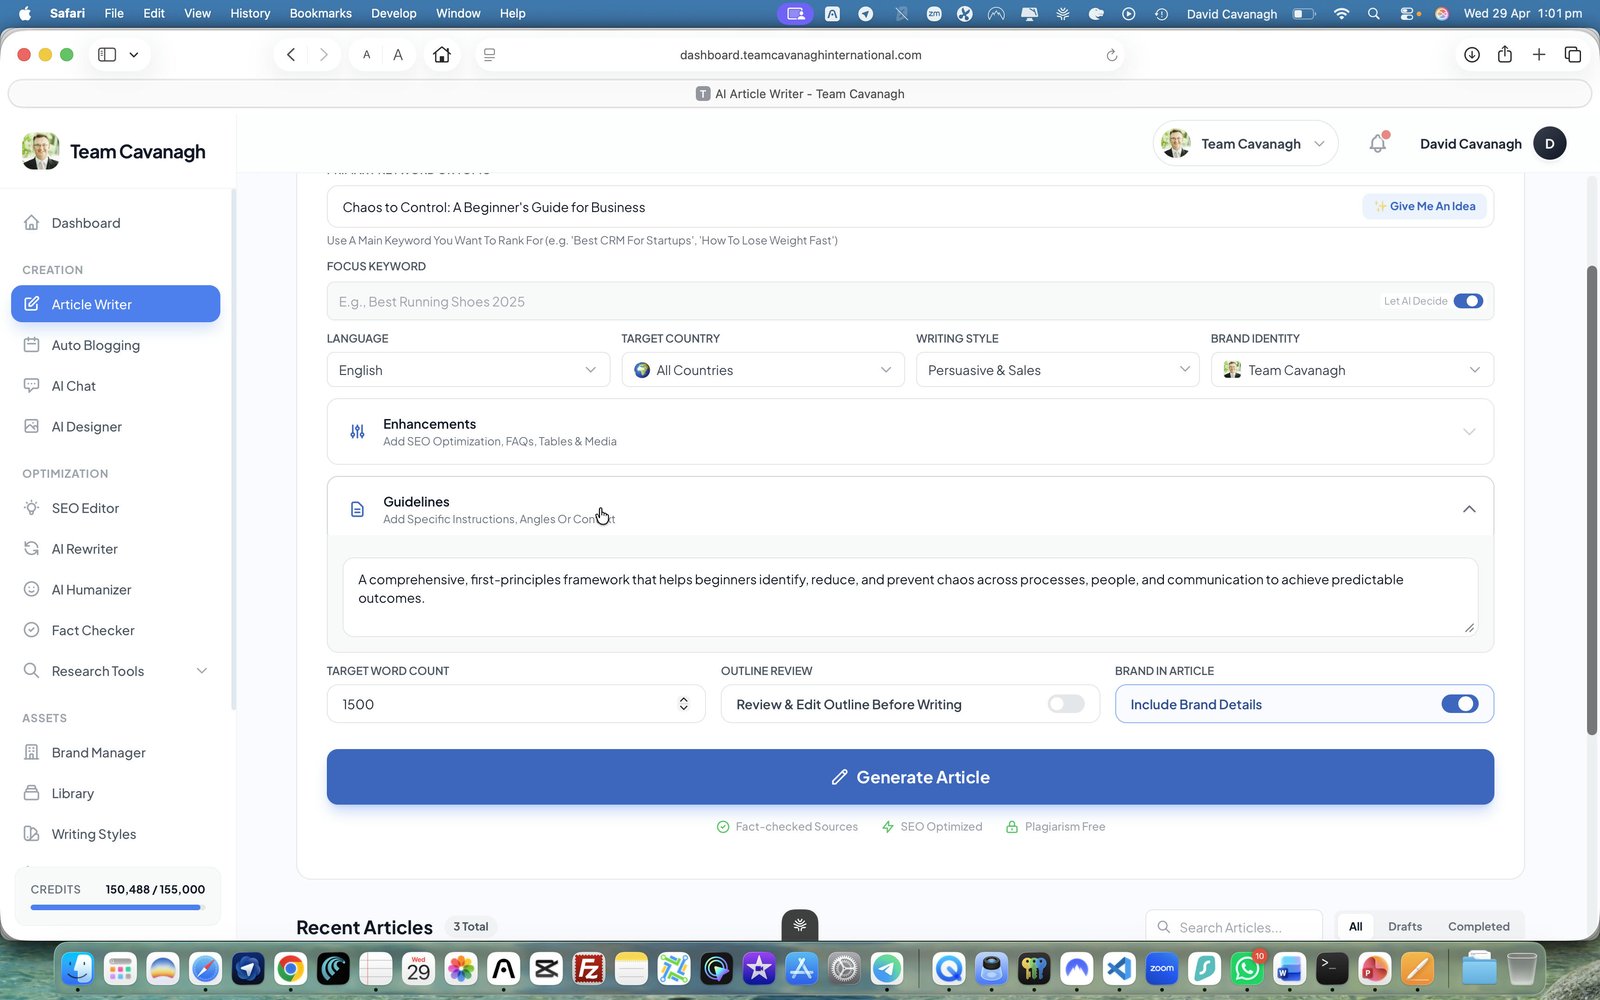
Task: Turn off Include Brand Details switch
Action: (1460, 704)
